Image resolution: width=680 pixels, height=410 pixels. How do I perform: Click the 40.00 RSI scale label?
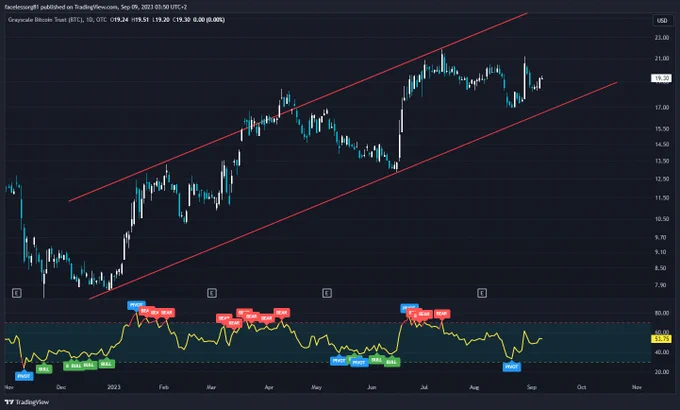[662, 352]
